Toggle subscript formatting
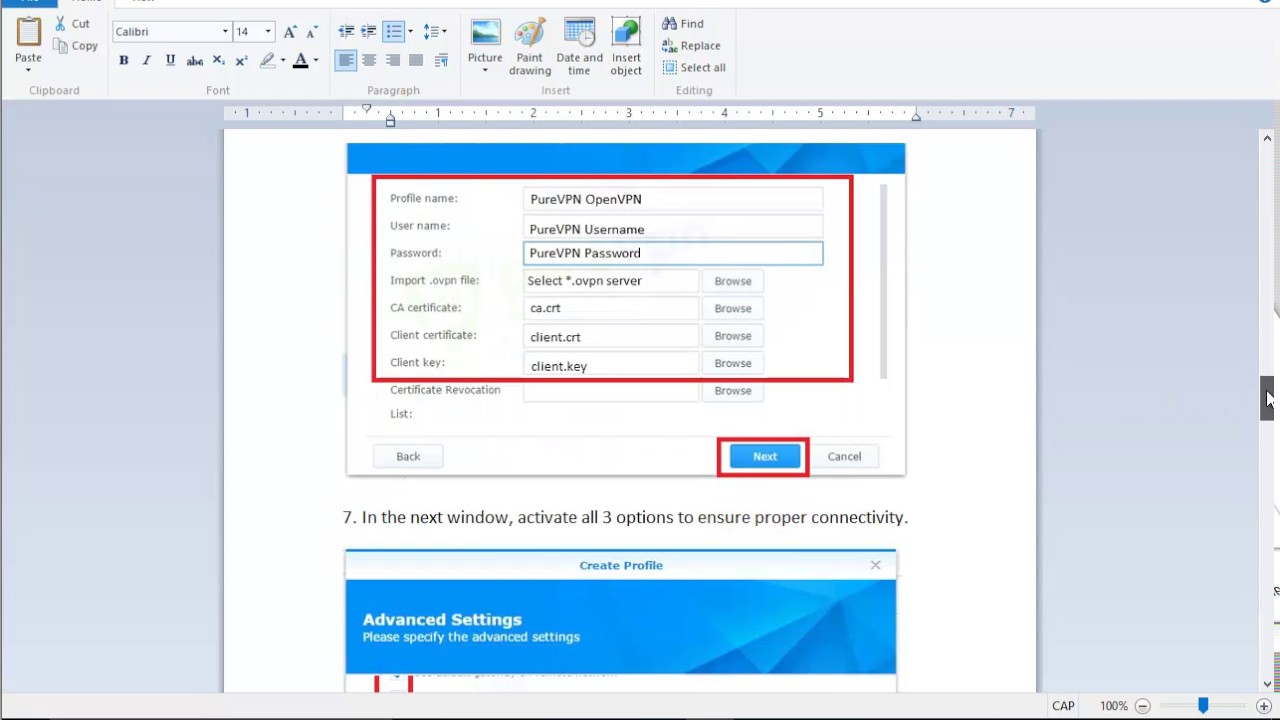This screenshot has width=1280, height=720. (x=219, y=61)
